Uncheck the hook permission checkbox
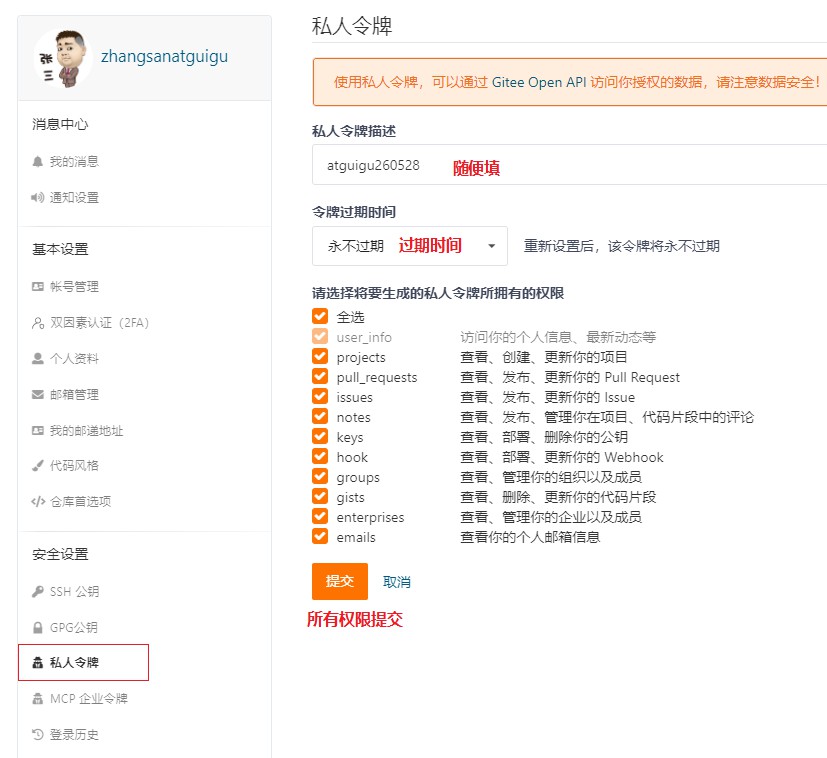The height and width of the screenshot is (758, 827). (320, 456)
